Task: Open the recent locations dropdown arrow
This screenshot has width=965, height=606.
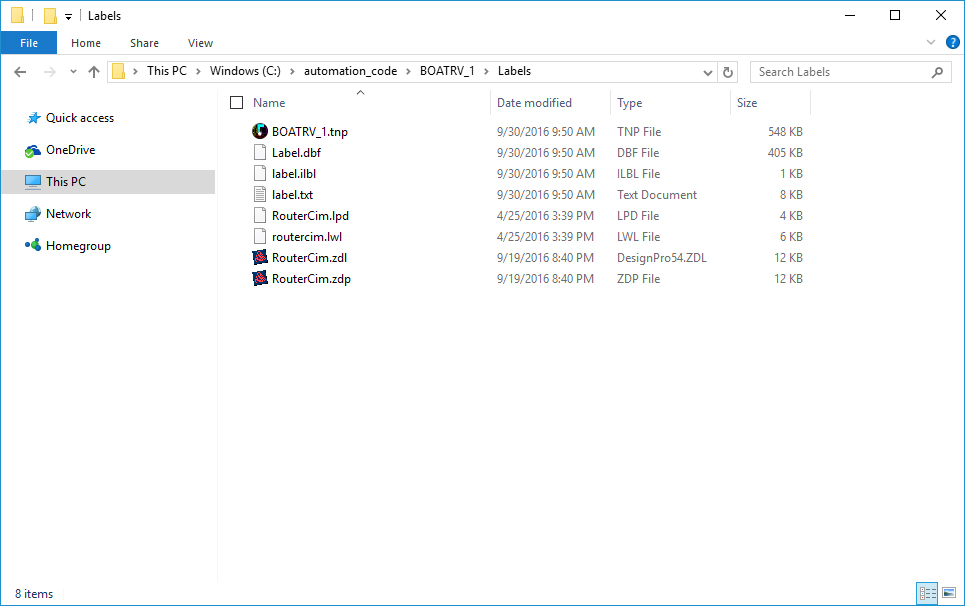Action: pos(73,72)
